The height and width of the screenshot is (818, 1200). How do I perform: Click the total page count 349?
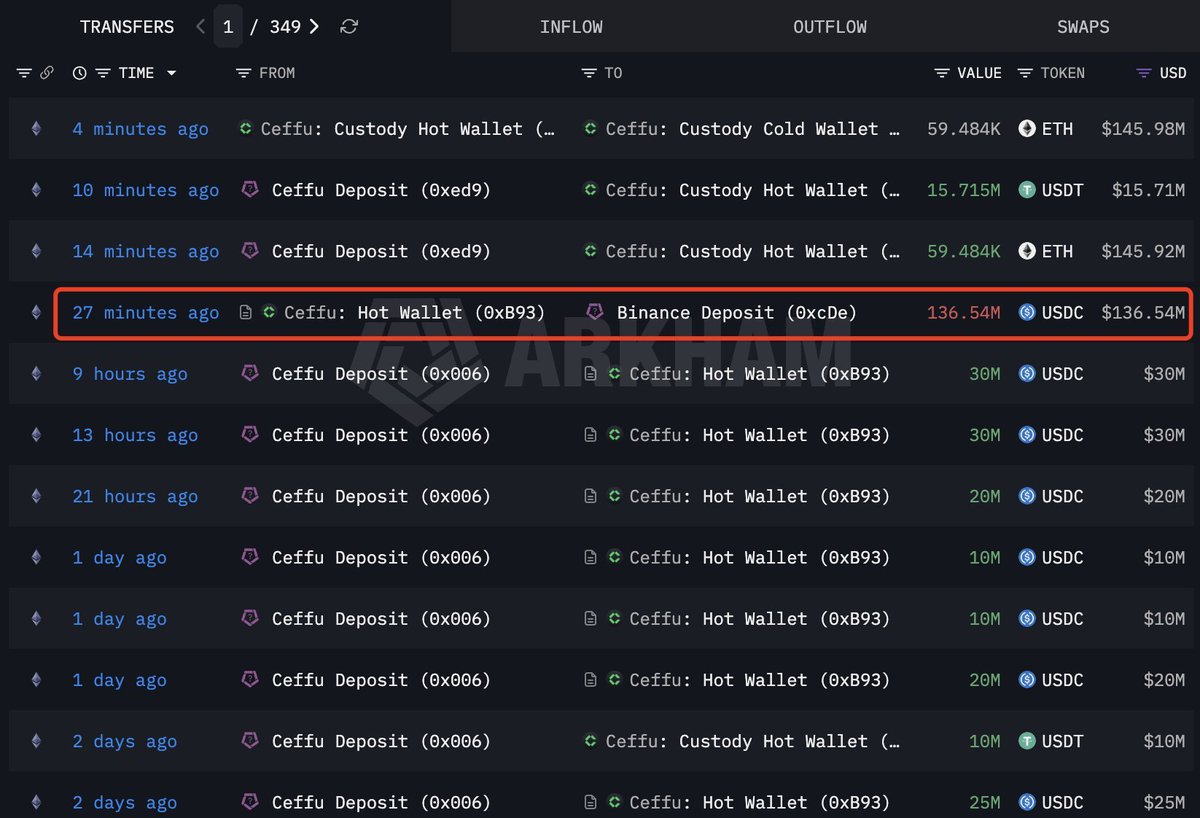click(285, 27)
